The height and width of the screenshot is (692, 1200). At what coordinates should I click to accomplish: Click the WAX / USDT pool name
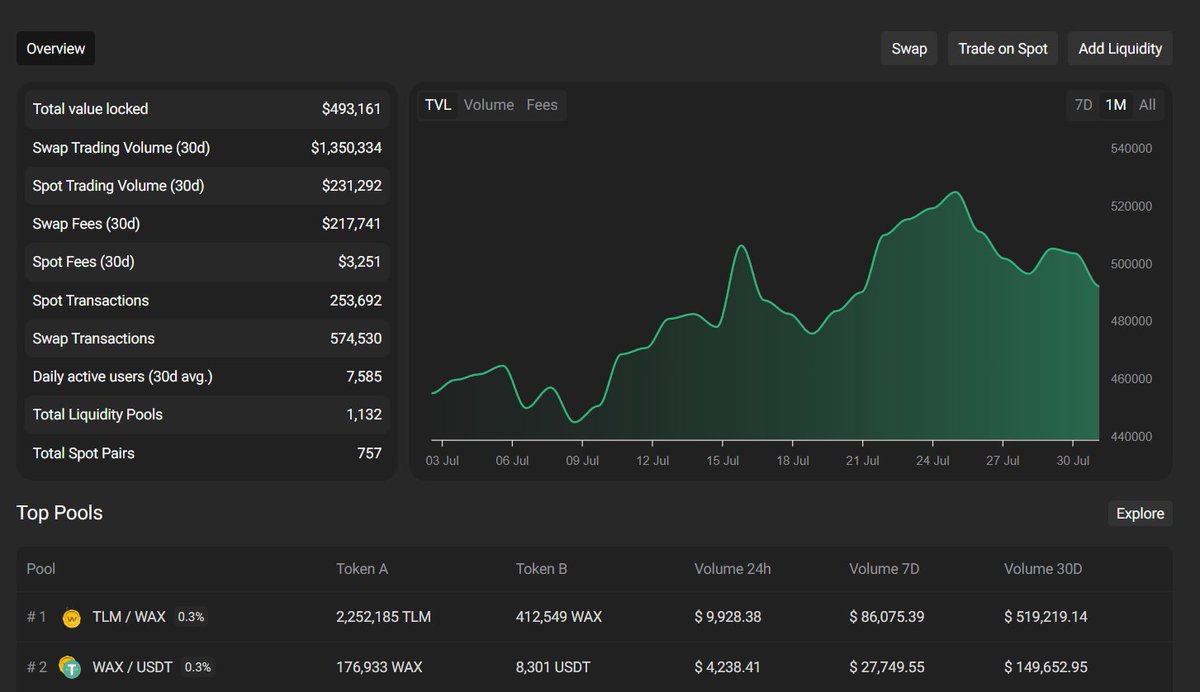point(134,667)
